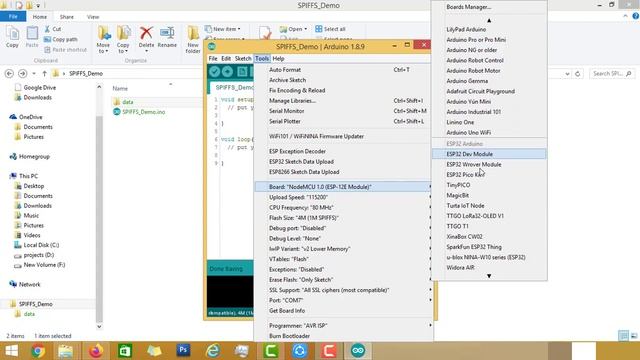Click the Explorer help question mark icon
640x360 pixels.
[636, 16]
